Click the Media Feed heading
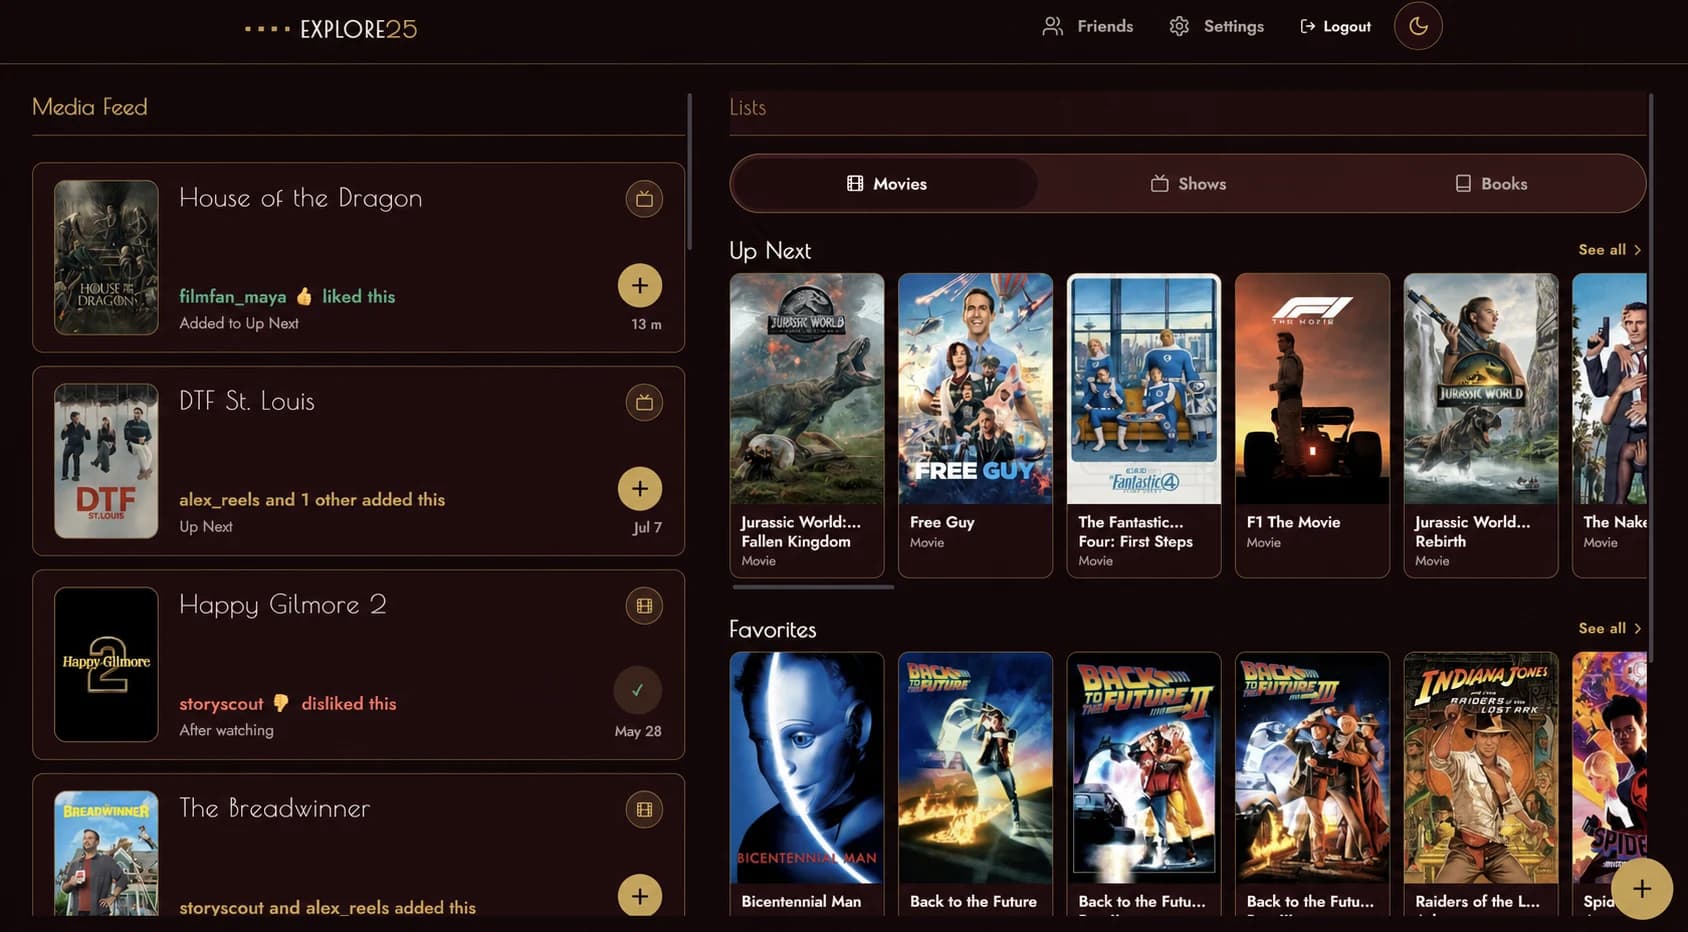 (90, 107)
